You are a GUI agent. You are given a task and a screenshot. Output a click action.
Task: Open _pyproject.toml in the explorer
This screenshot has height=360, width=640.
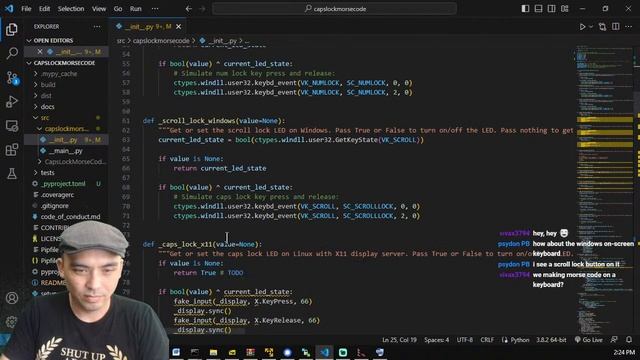[x=63, y=184]
